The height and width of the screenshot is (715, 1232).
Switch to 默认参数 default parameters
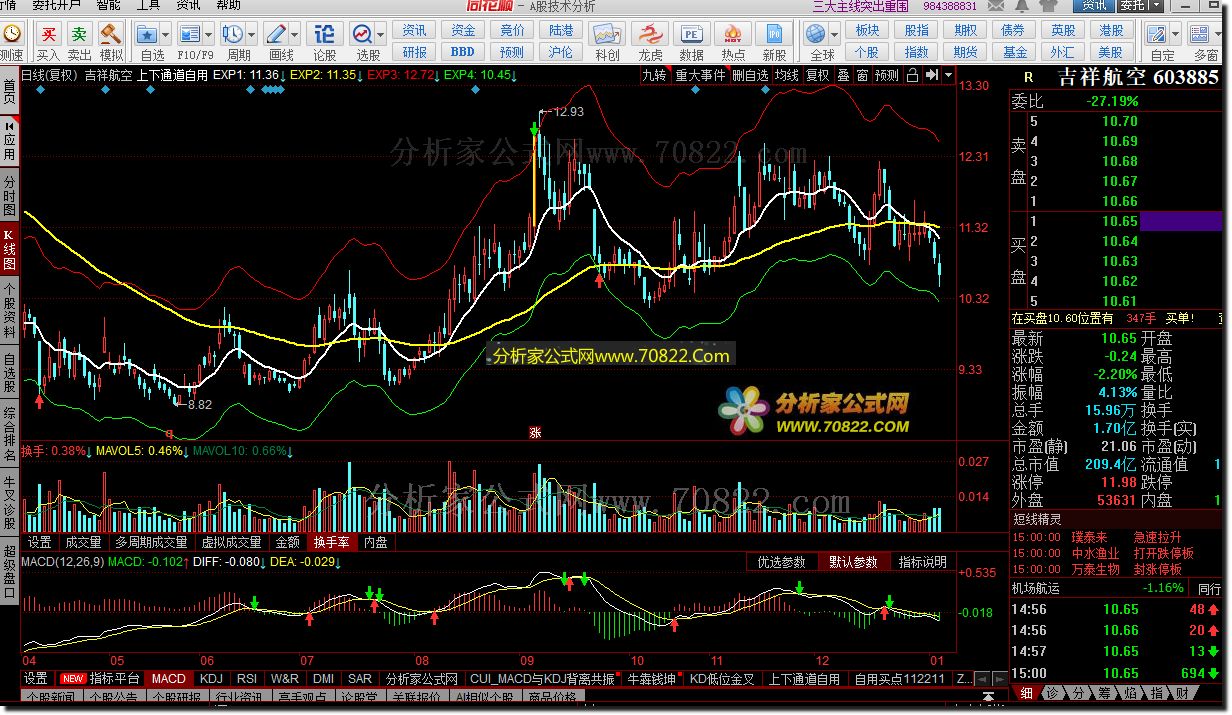coord(853,562)
